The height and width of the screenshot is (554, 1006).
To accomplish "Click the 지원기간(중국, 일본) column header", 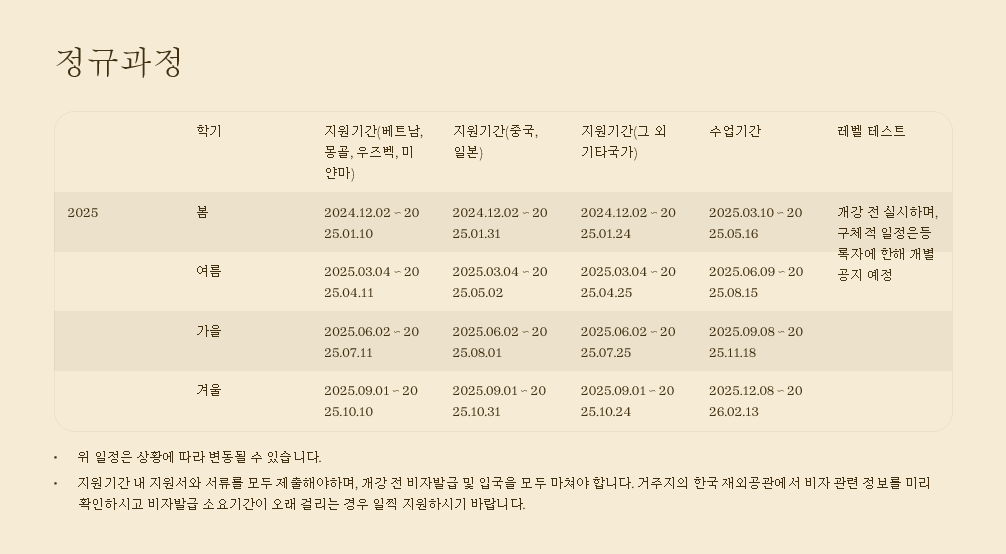I will 495,142.
